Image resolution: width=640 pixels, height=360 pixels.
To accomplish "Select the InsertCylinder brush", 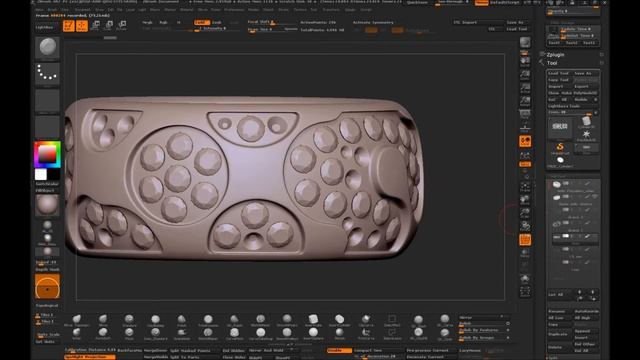I will coord(339,321).
